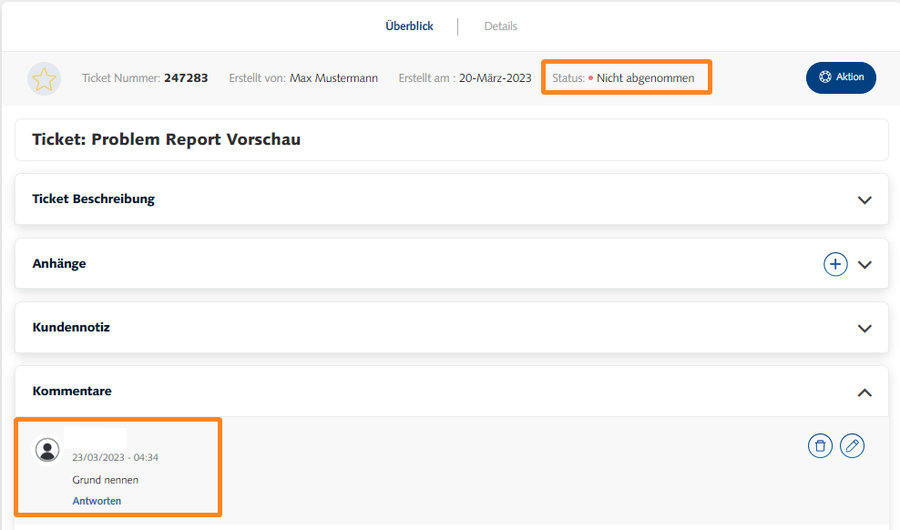Switch to the Details tab
The width and height of the screenshot is (900, 530).
(x=501, y=26)
